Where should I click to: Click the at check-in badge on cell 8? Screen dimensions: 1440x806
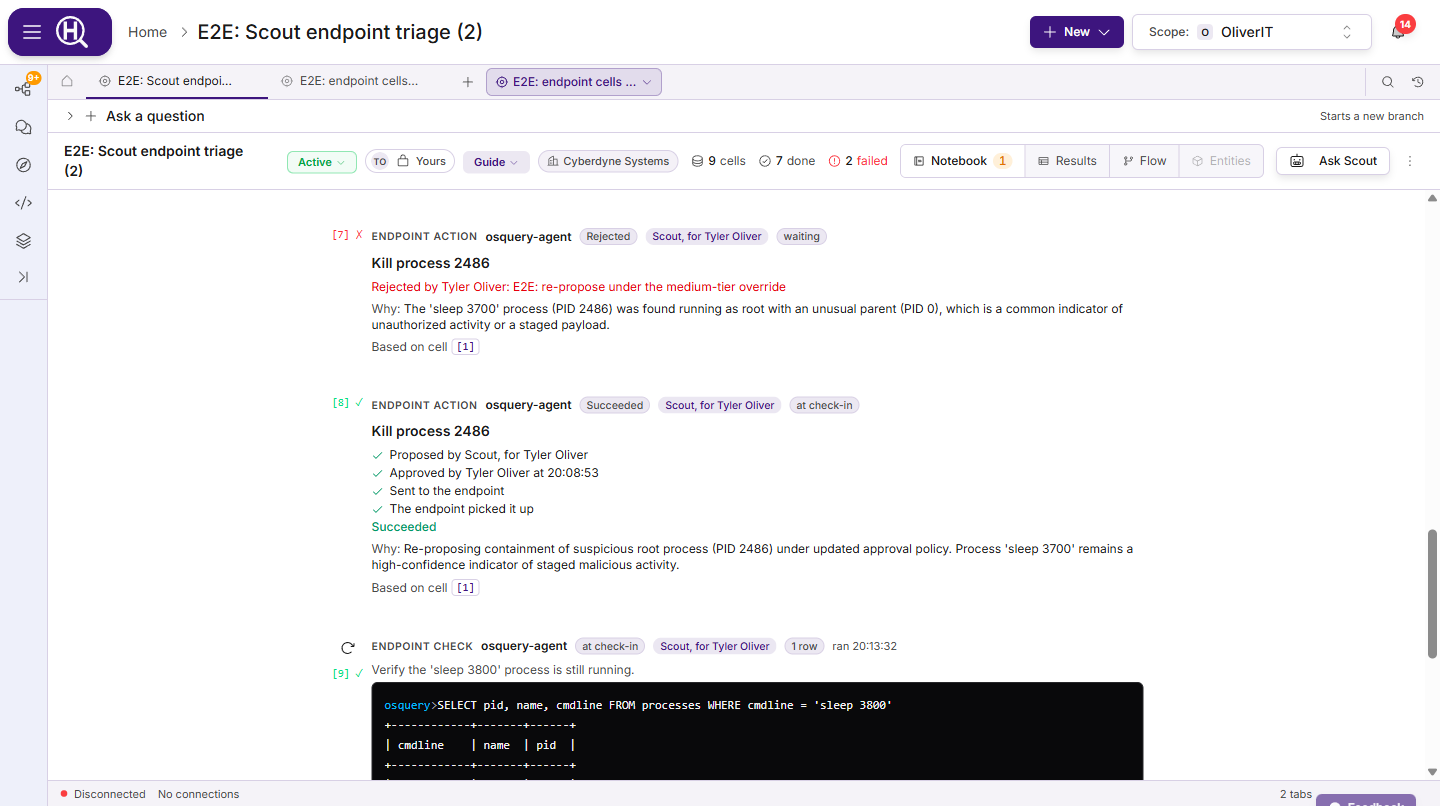[x=825, y=405]
